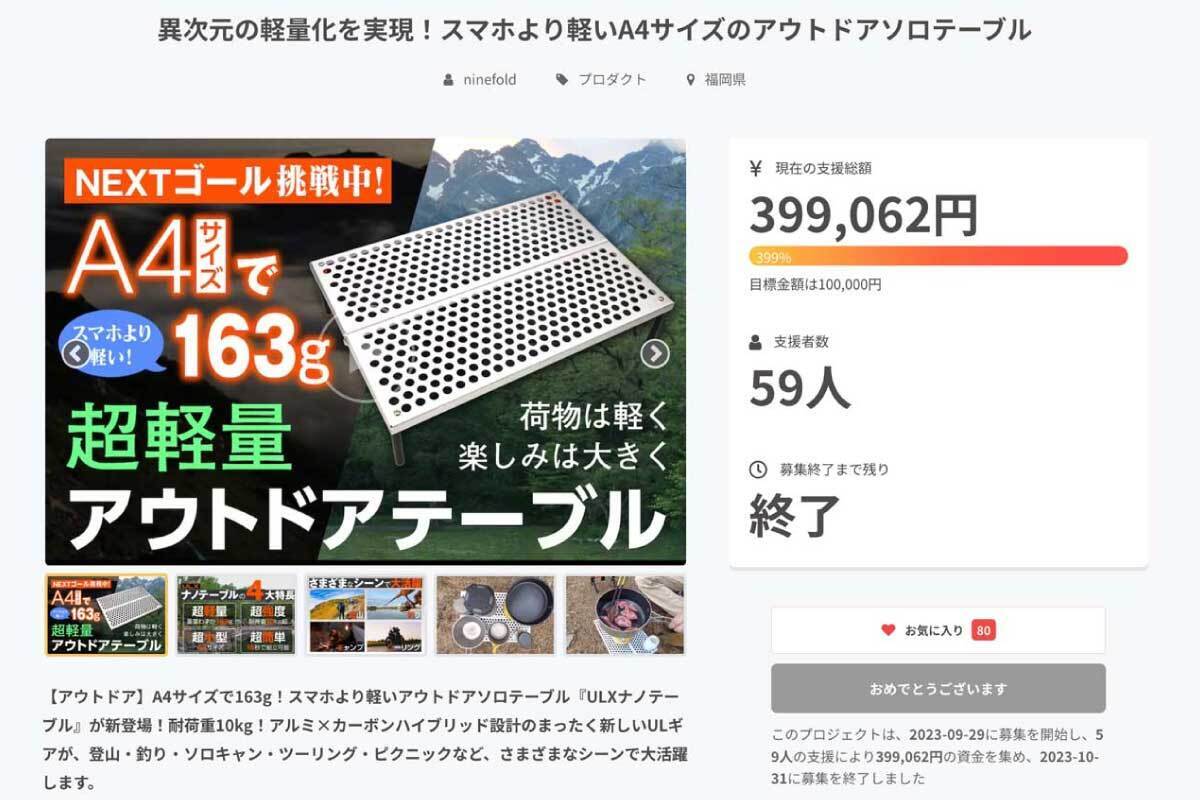Click the person icon beside 支援者数
Viewport: 1200px width, 800px height.
tap(756, 342)
